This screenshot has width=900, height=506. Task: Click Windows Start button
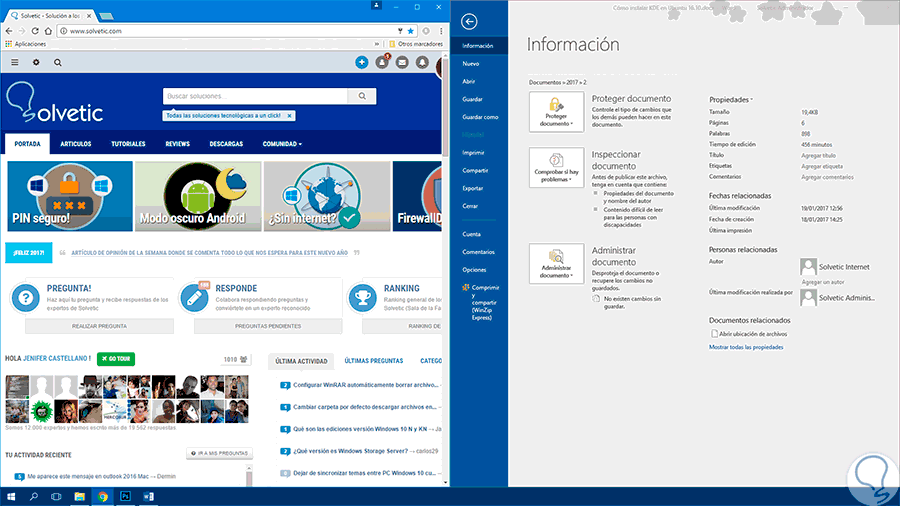(x=11, y=496)
